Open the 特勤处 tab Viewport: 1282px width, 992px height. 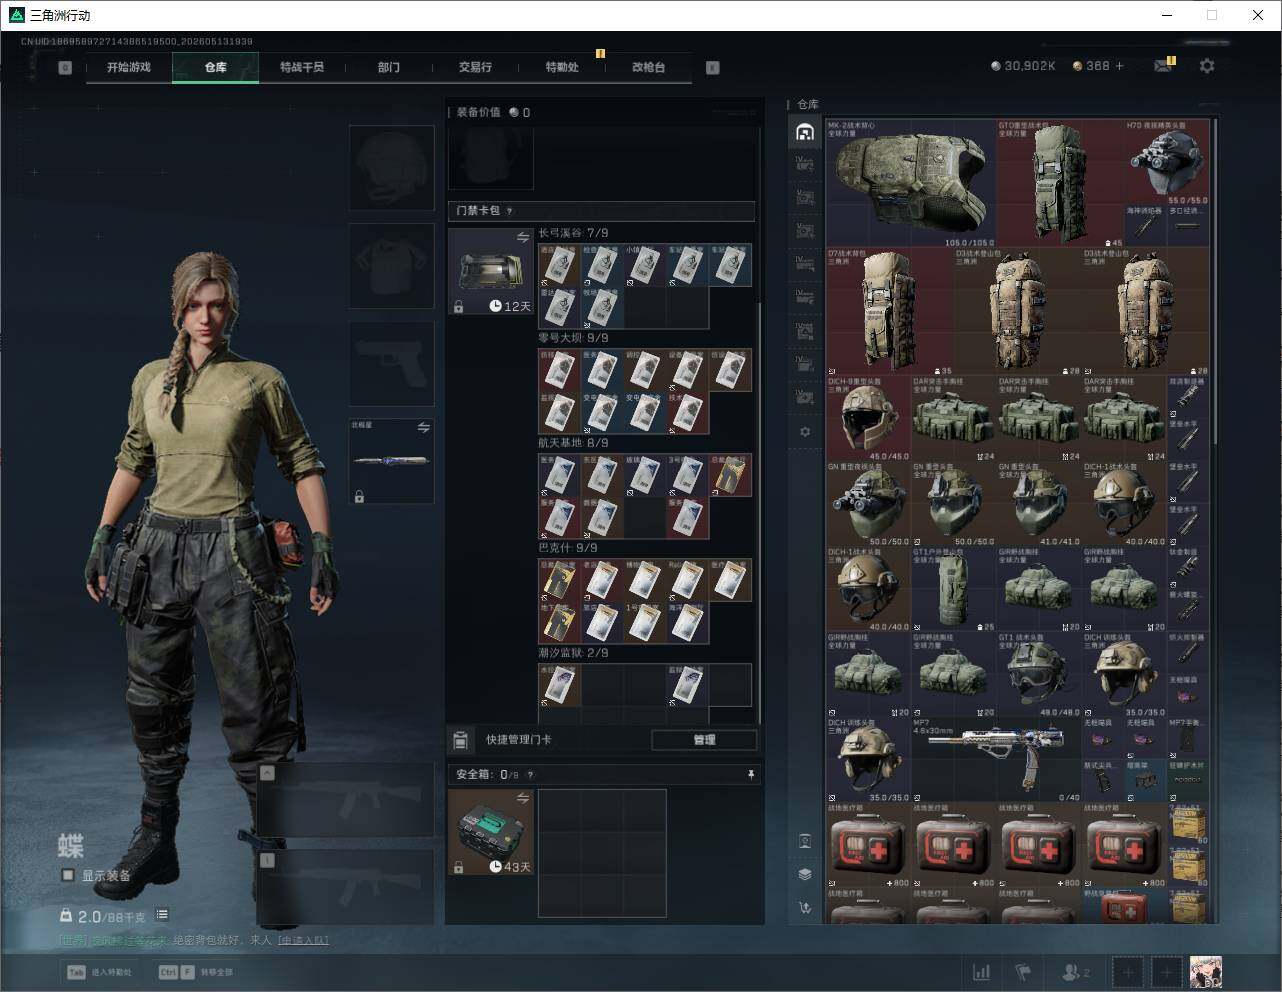pos(562,67)
